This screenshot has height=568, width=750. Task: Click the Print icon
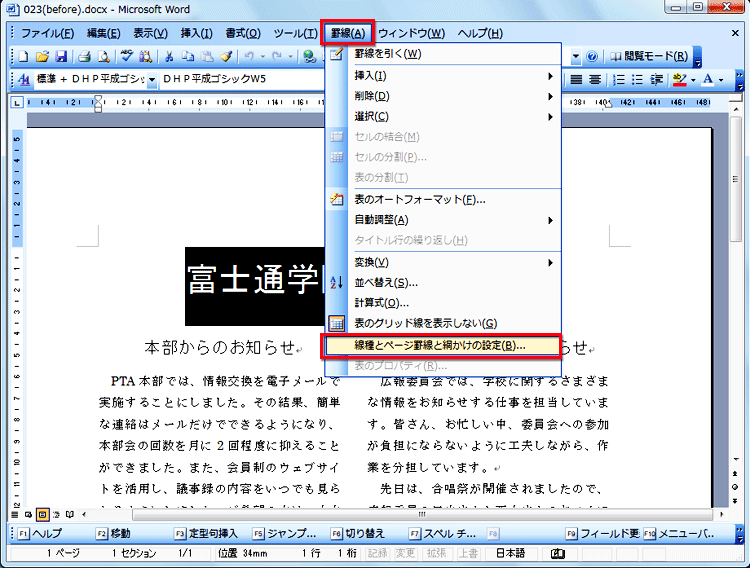point(84,56)
